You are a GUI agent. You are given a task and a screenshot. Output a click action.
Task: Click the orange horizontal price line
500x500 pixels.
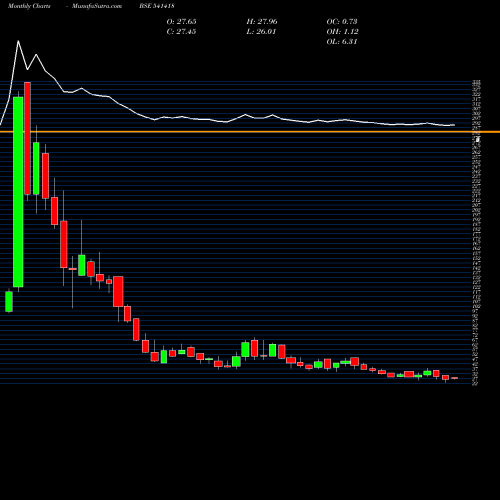(x=250, y=132)
